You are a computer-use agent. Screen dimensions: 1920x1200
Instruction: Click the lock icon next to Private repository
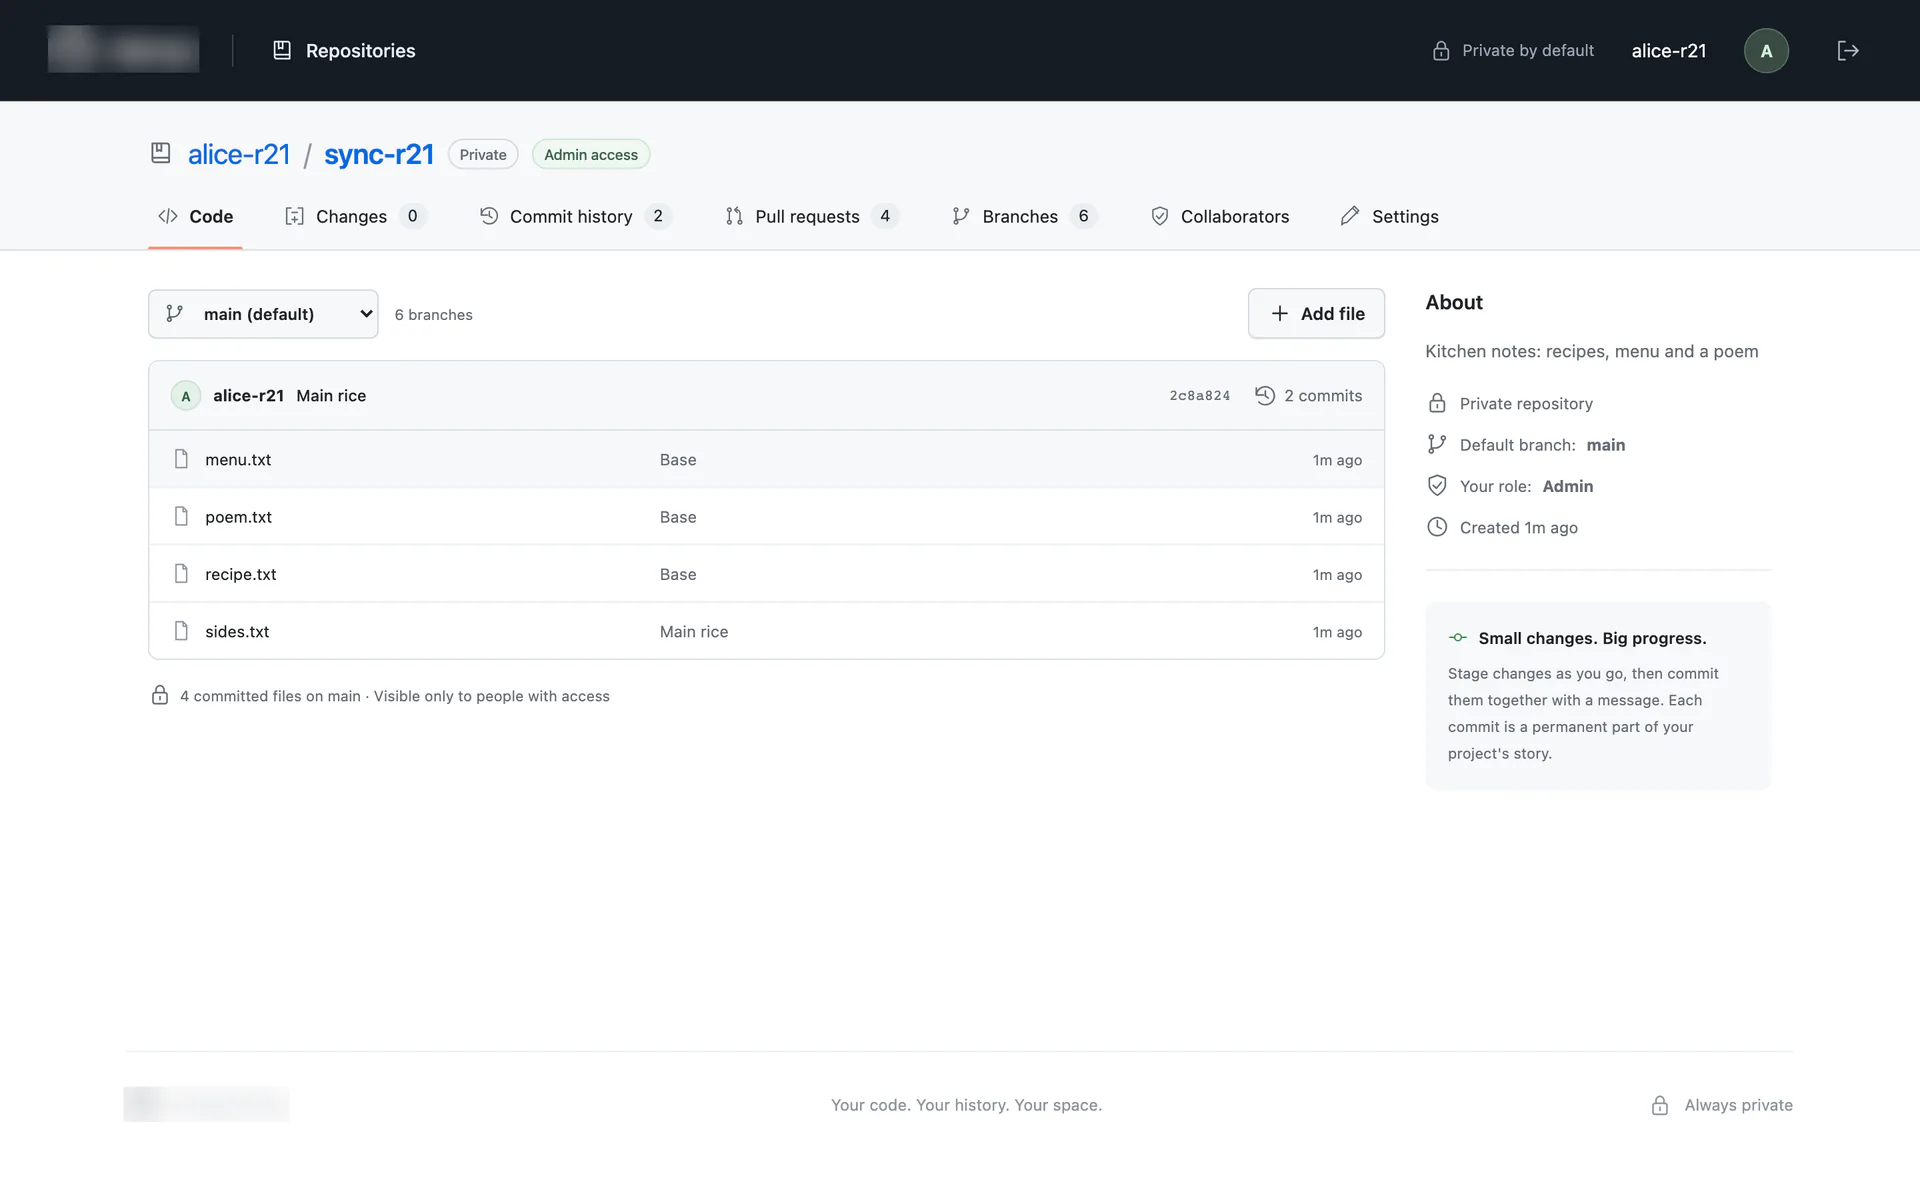point(1437,403)
